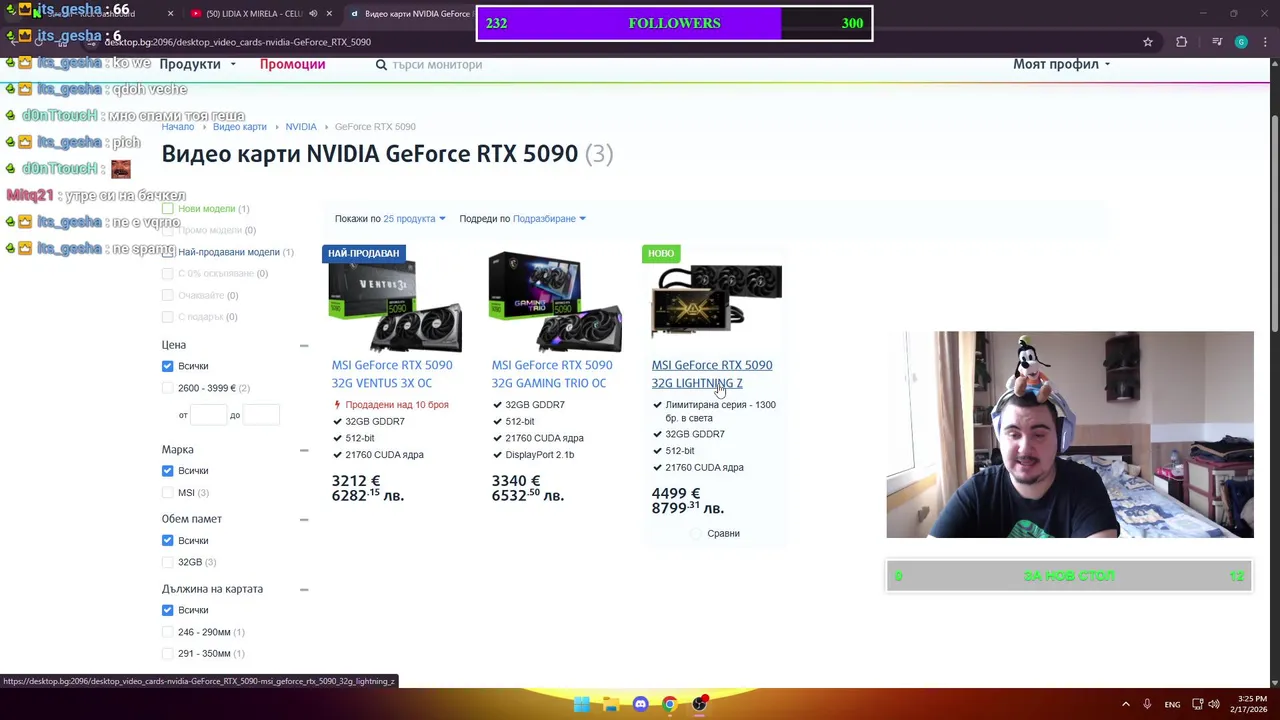
Task: Collapse the Дължина на картата filter section
Action: tap(304, 589)
